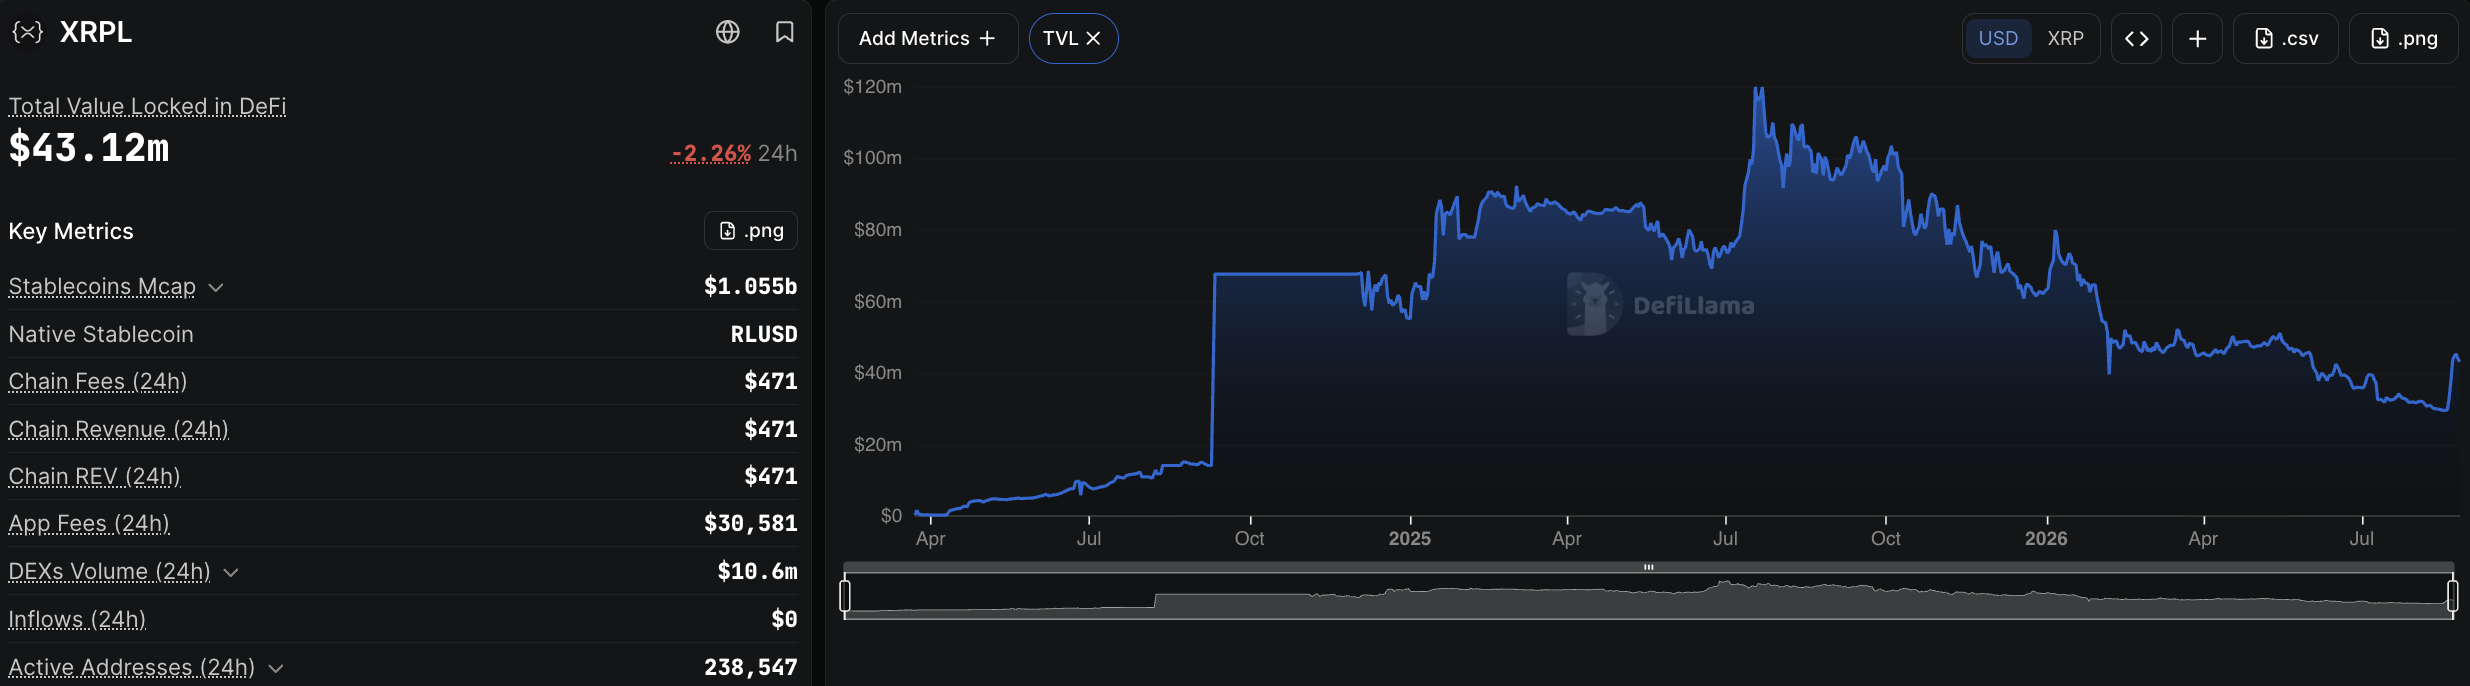2470x686 pixels.
Task: Download chart data as .csv
Action: click(2286, 38)
